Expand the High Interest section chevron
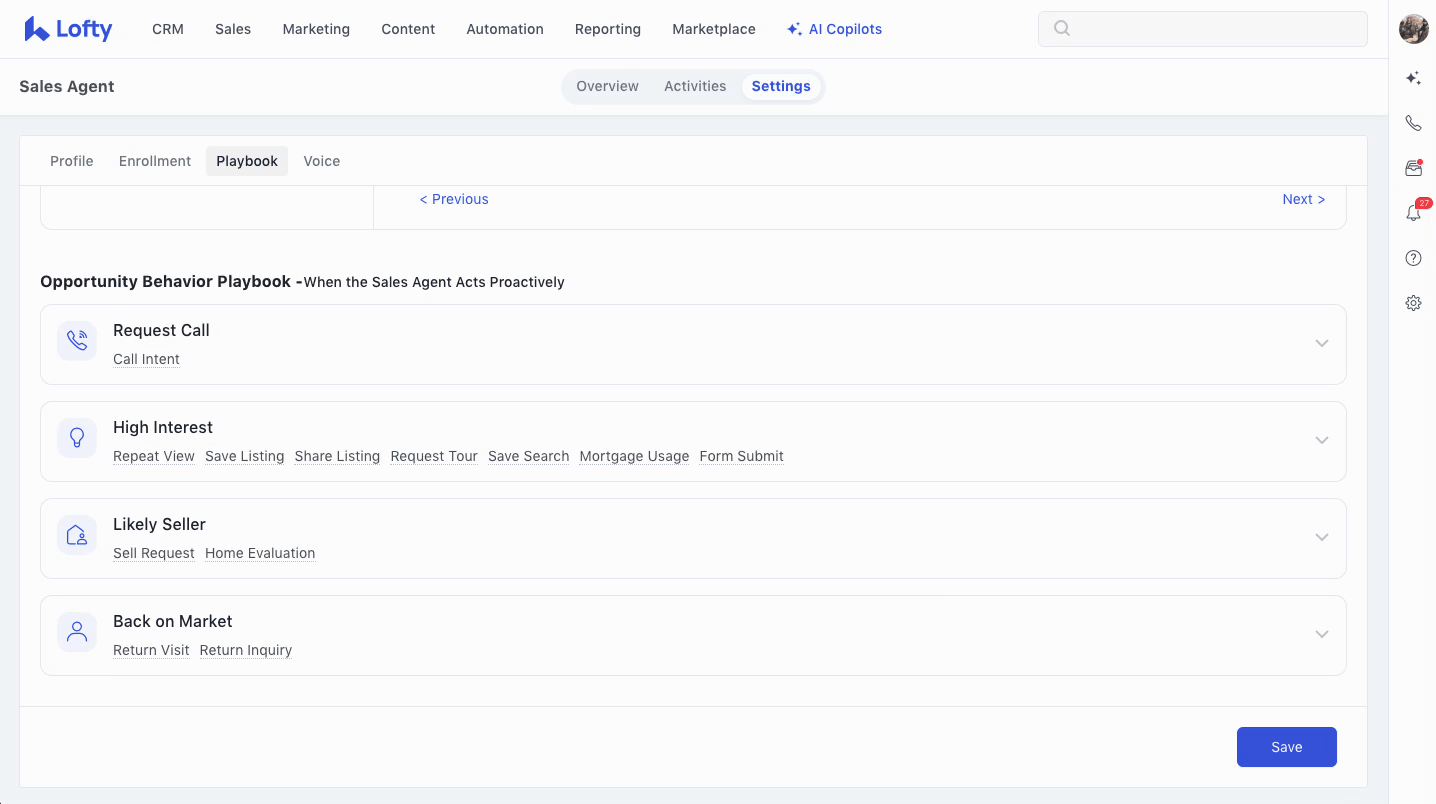The width and height of the screenshot is (1436, 804). coord(1321,441)
